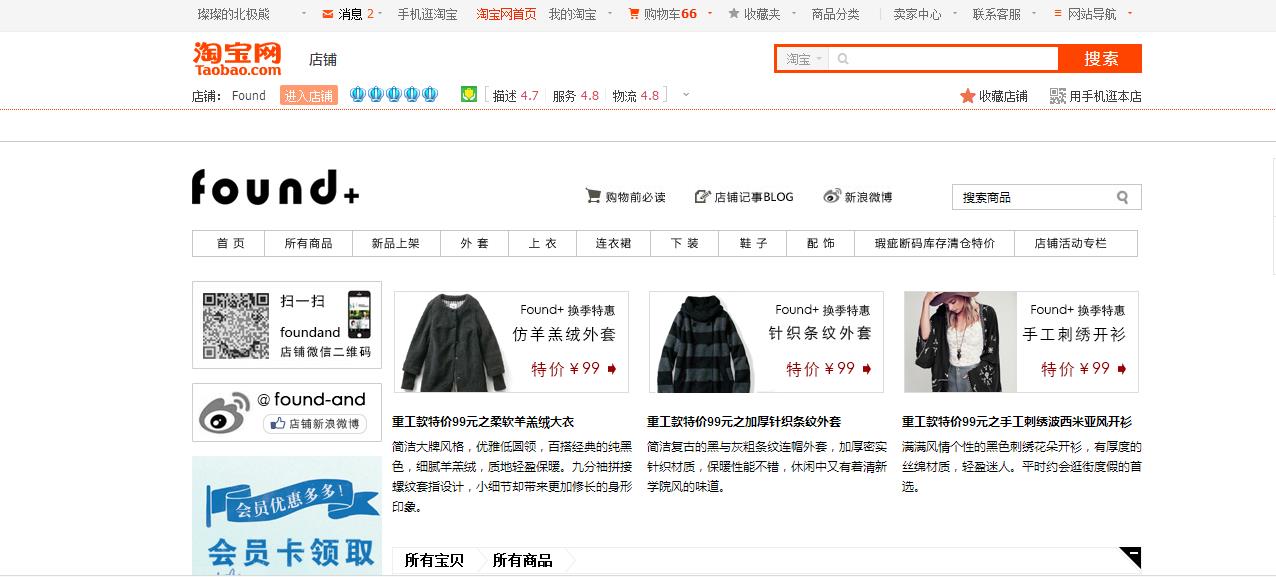The height and width of the screenshot is (577, 1276).
Task: Open 购物前必读 via the cart icon
Action: 593,196
